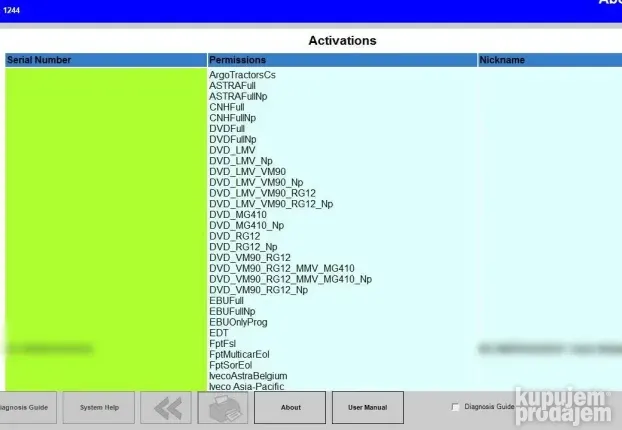Click the Diagnosis Guide button at left
622x430 pixels.
(x=26, y=407)
